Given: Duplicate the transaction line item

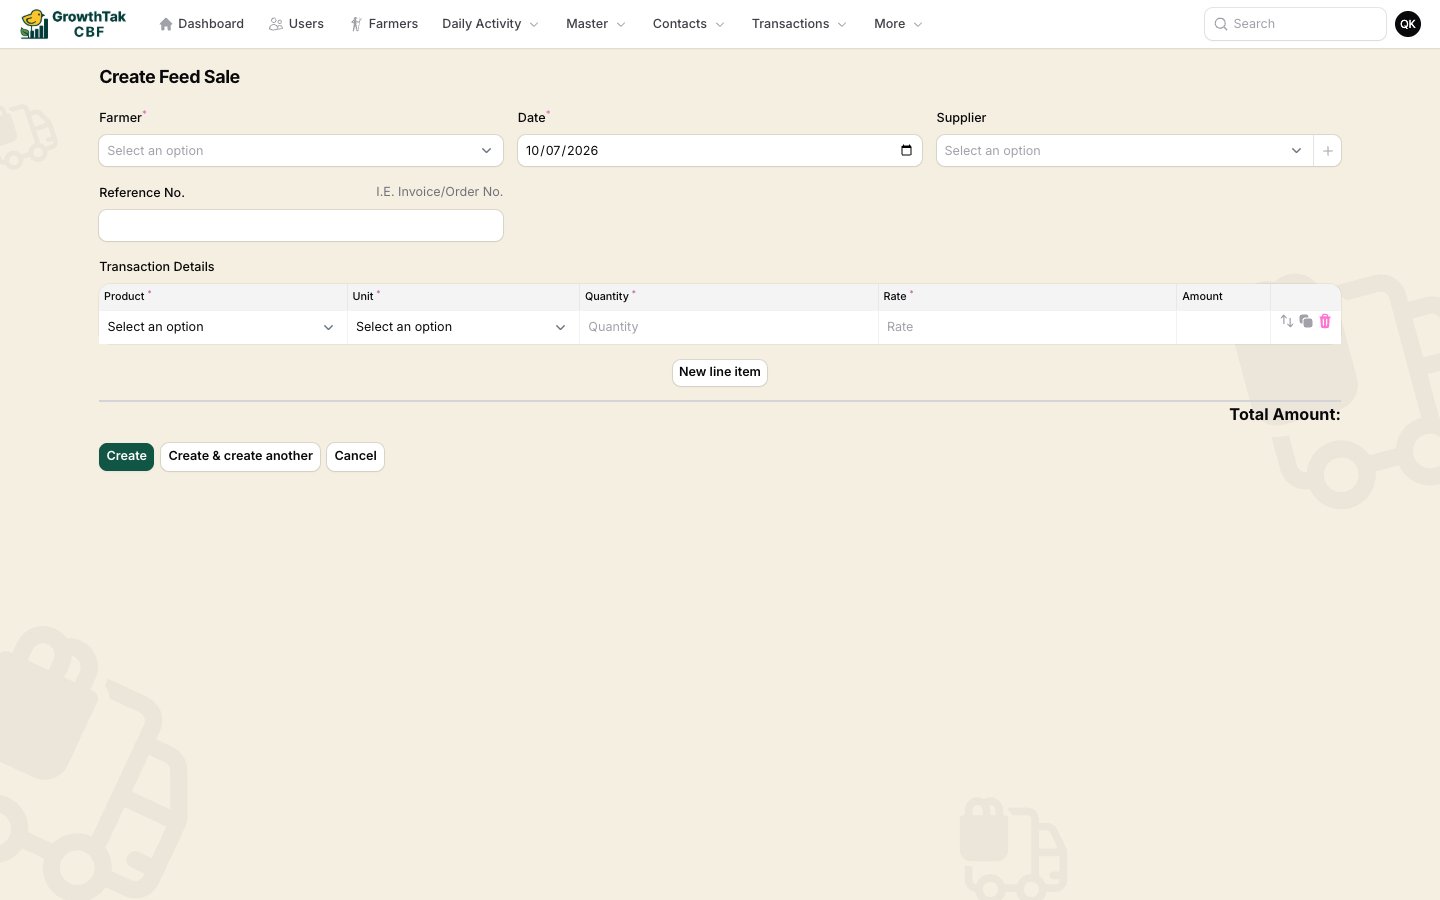Looking at the screenshot, I should (1306, 321).
